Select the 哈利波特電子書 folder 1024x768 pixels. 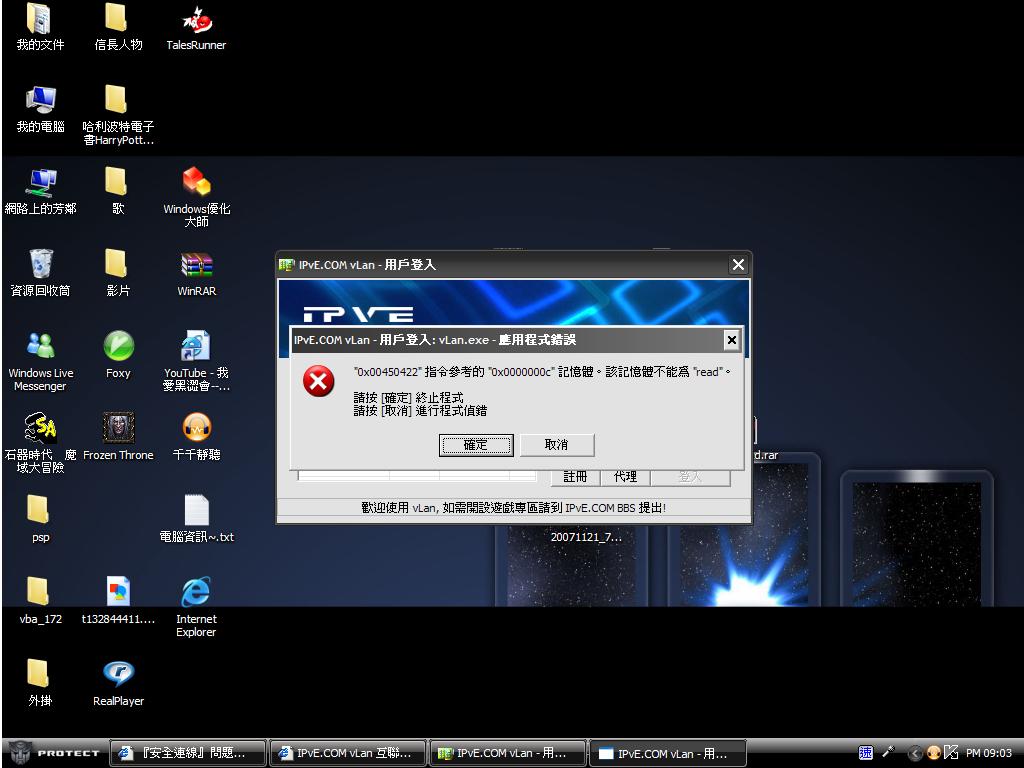click(x=118, y=116)
